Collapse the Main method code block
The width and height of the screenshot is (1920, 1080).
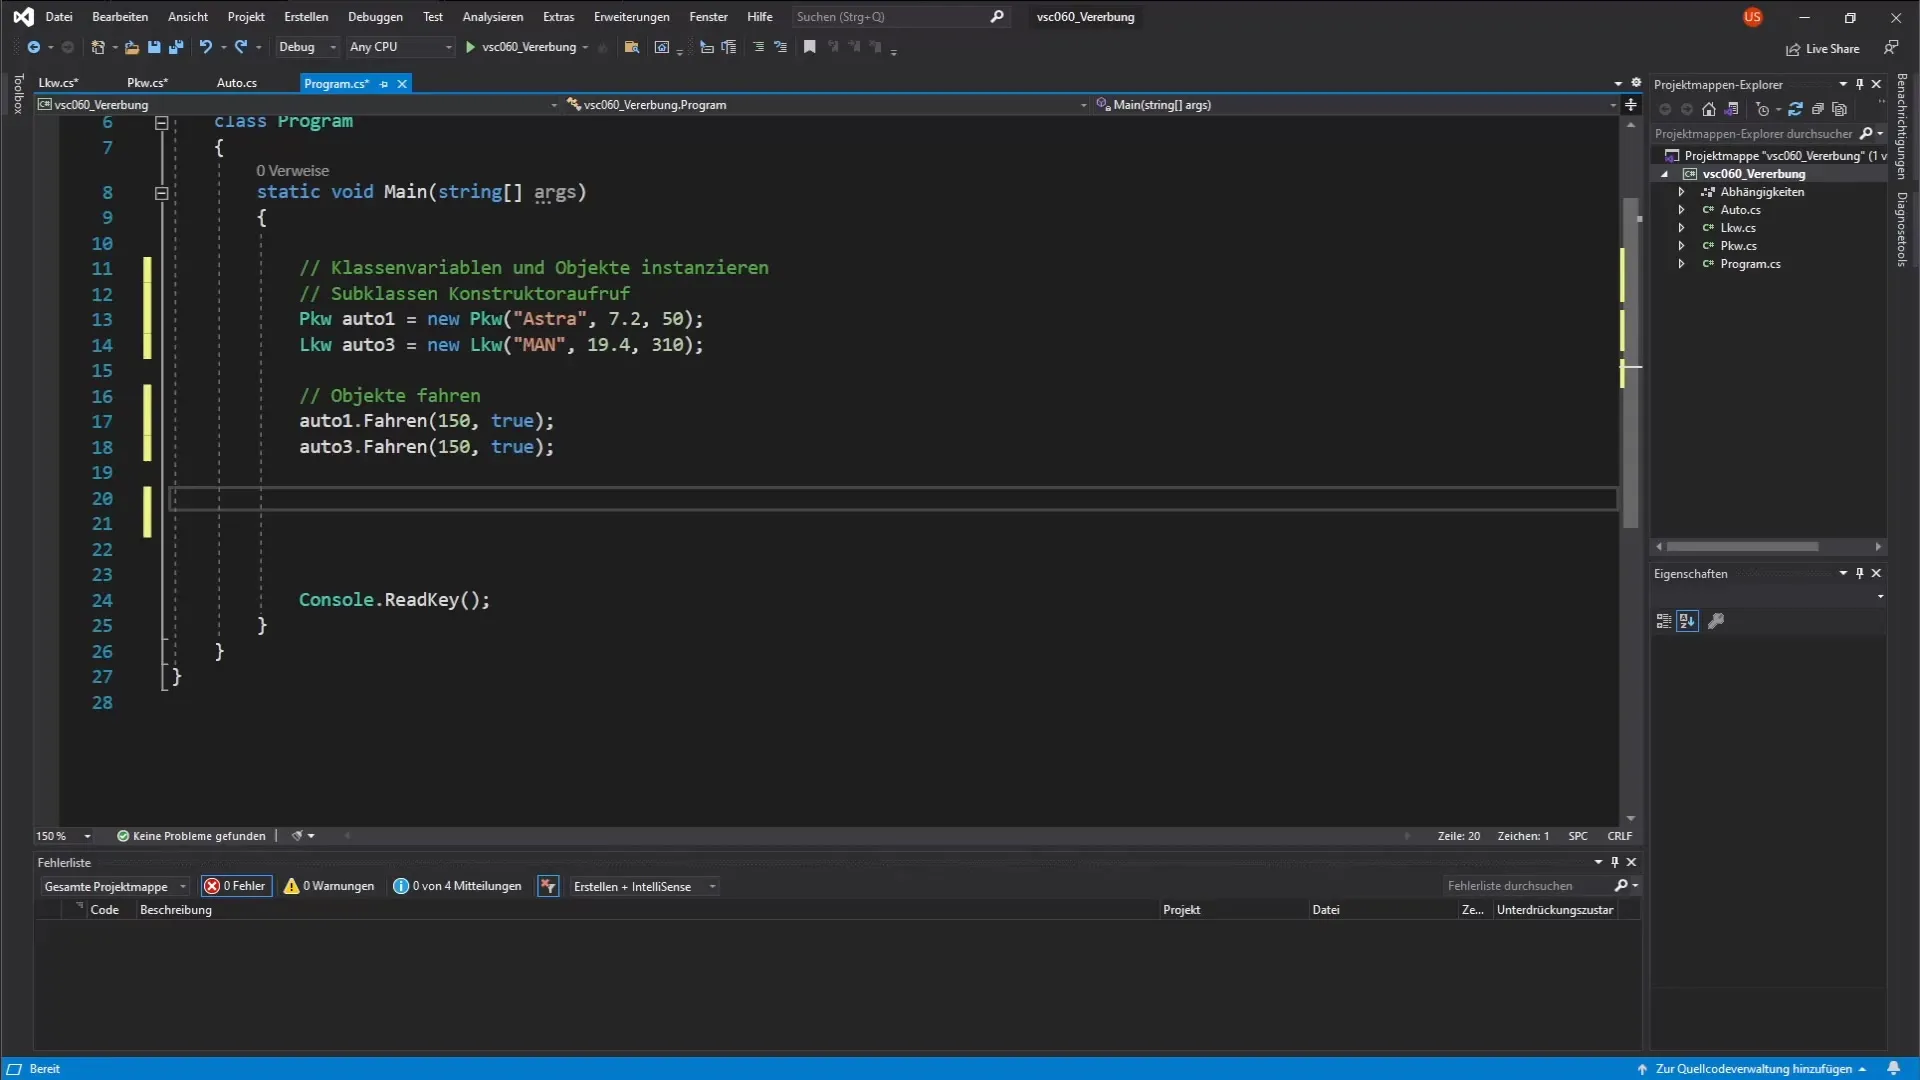(x=161, y=193)
